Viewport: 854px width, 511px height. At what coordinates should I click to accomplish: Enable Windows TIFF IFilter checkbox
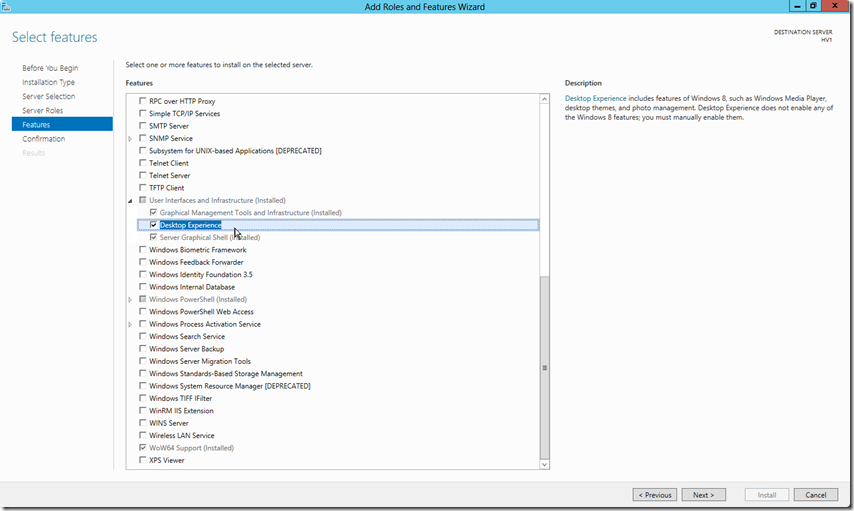(x=143, y=398)
